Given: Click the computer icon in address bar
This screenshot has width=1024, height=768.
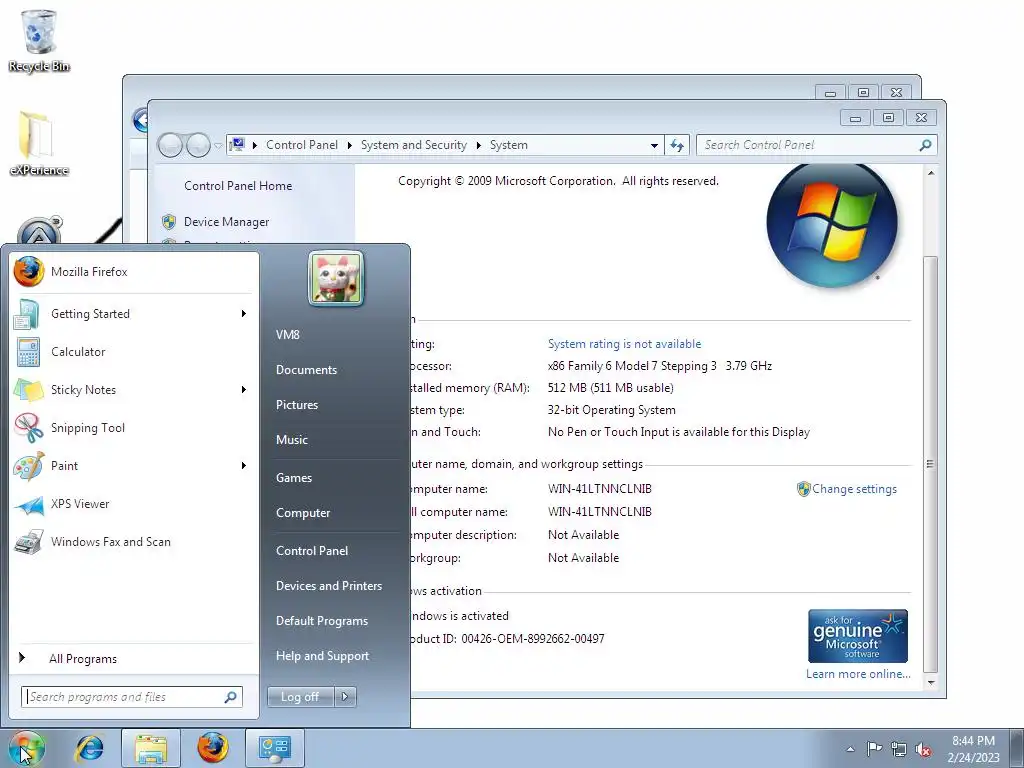Looking at the screenshot, I should pos(237,144).
